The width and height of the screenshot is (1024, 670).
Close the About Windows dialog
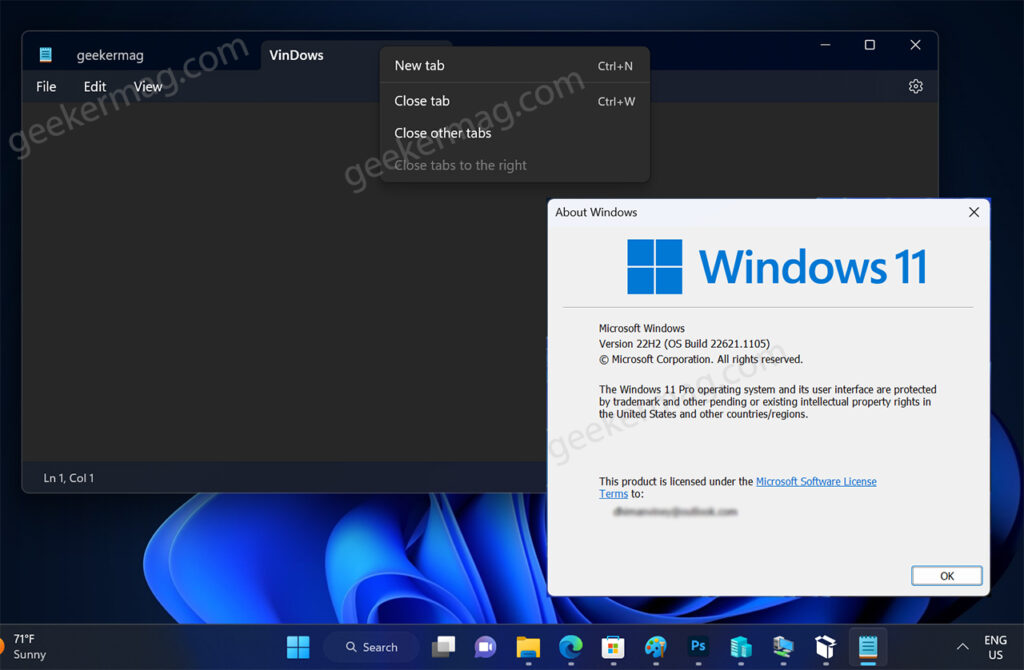[x=974, y=212]
